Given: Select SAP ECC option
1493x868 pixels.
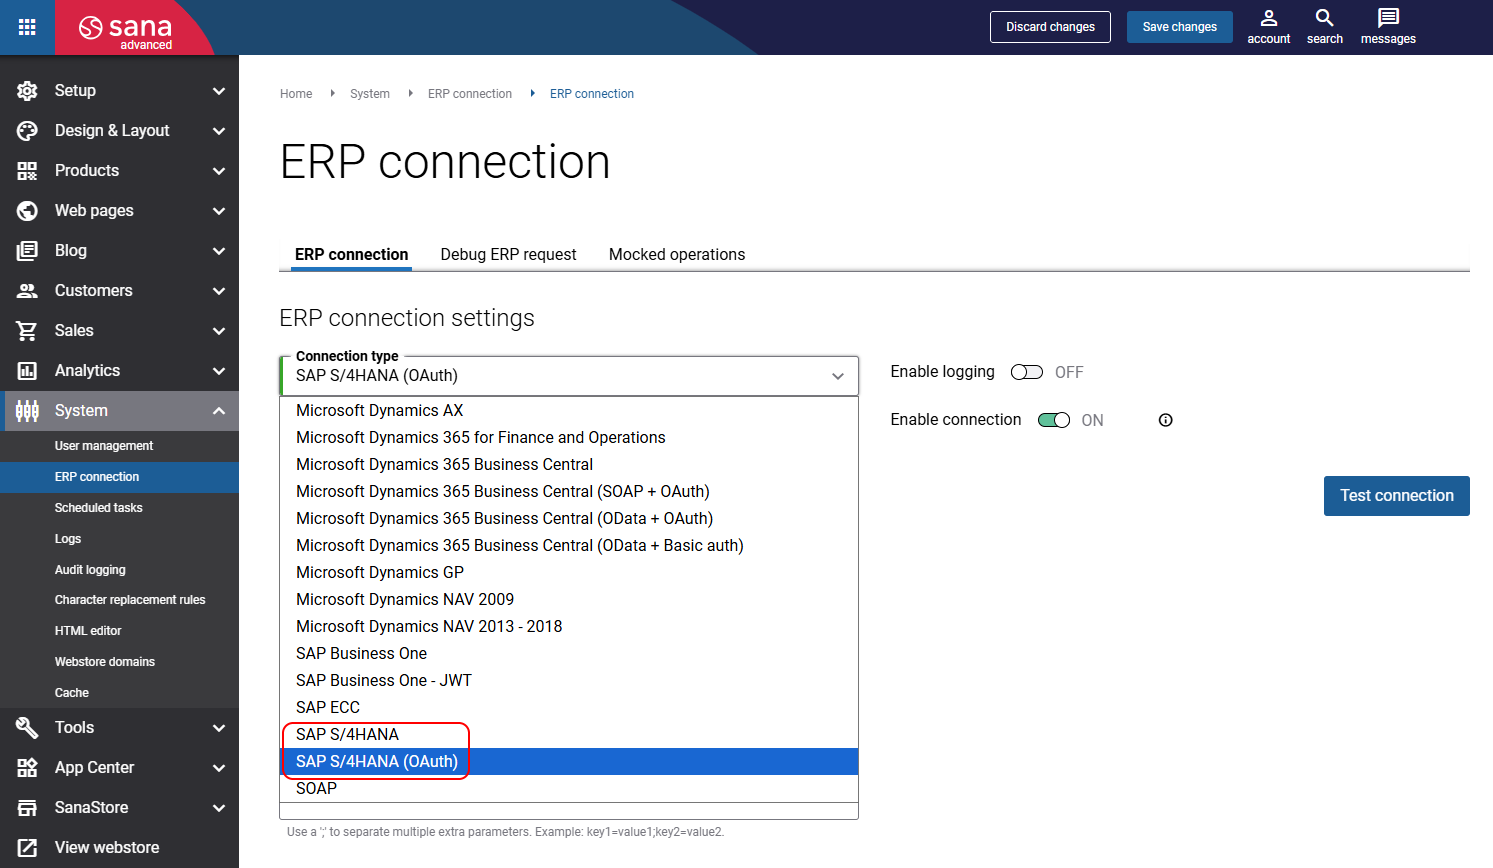Looking at the screenshot, I should point(569,707).
